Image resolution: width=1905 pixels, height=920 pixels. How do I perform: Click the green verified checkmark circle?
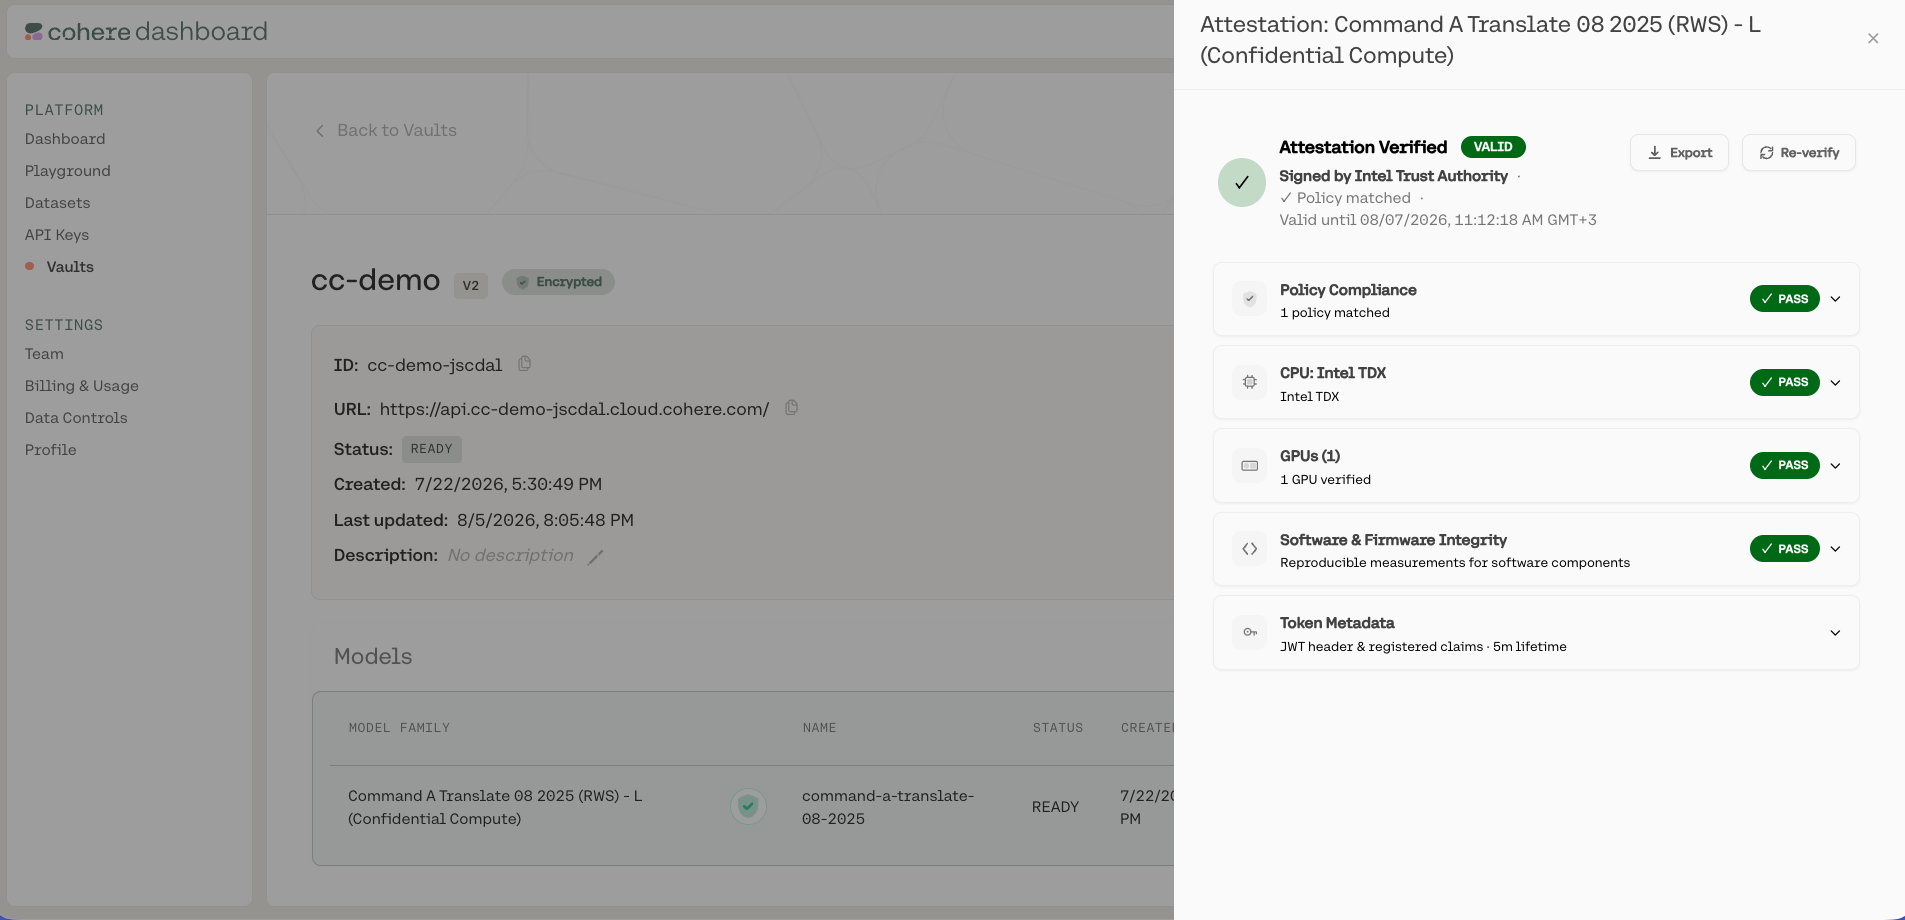1242,182
